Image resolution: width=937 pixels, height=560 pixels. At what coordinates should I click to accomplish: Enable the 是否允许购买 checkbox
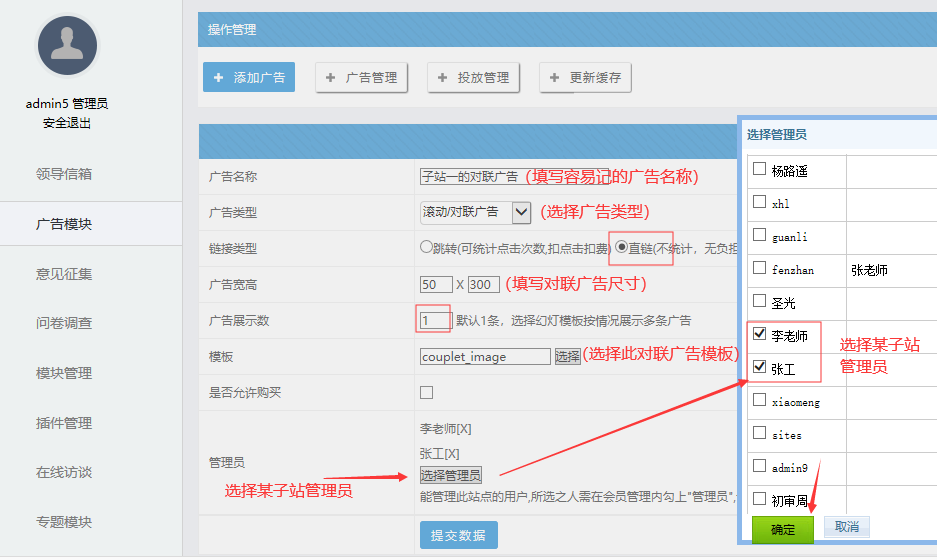coord(427,393)
